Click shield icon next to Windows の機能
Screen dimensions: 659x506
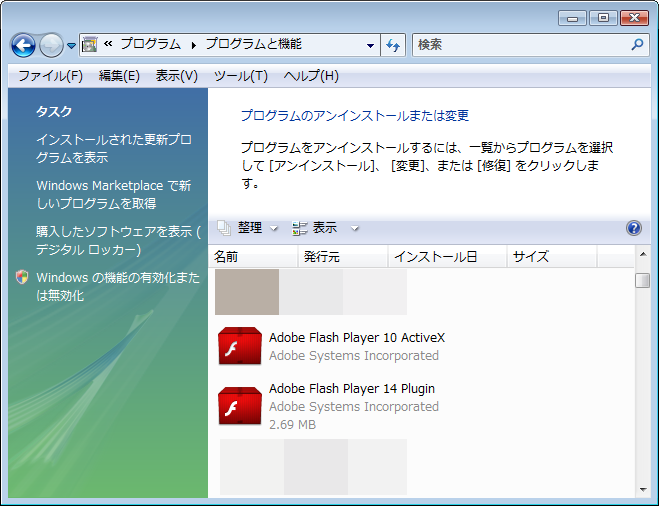pos(22,277)
